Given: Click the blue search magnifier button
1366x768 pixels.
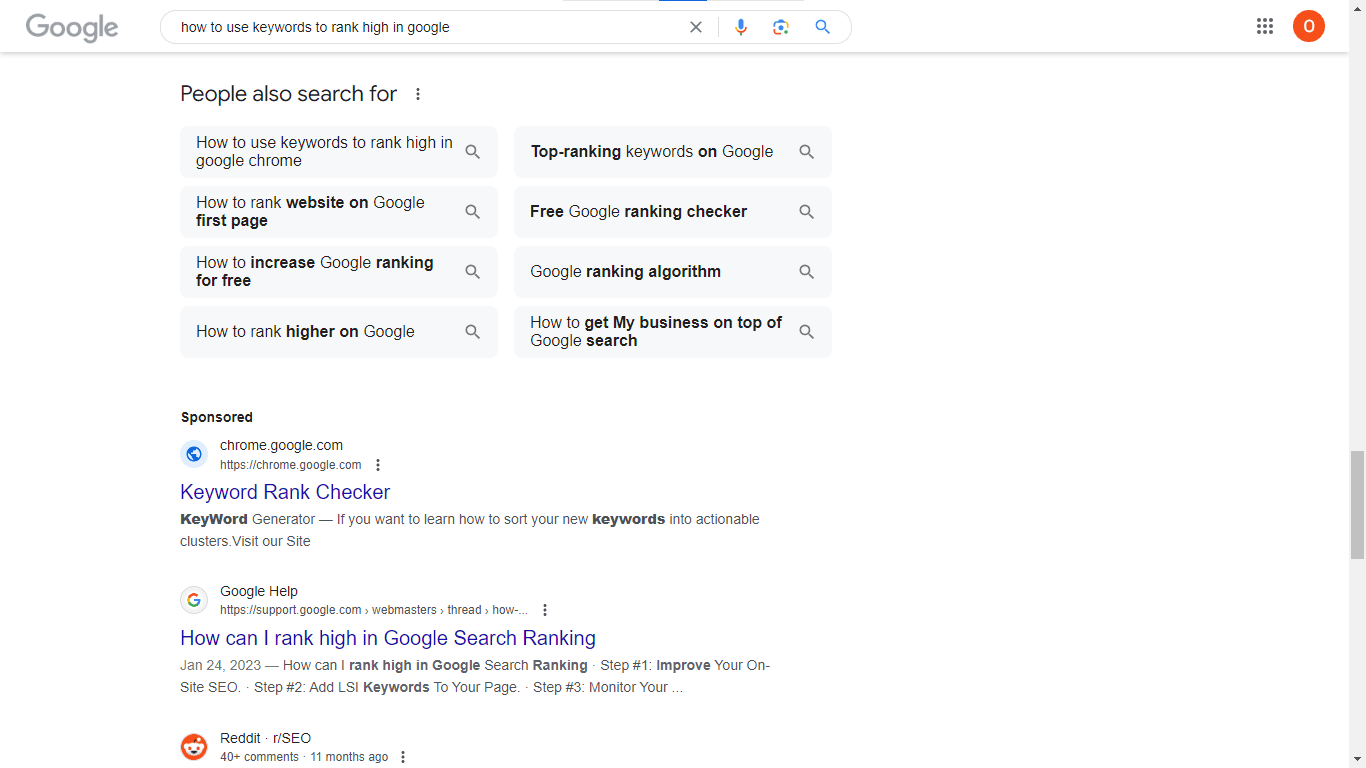Looking at the screenshot, I should tap(822, 27).
